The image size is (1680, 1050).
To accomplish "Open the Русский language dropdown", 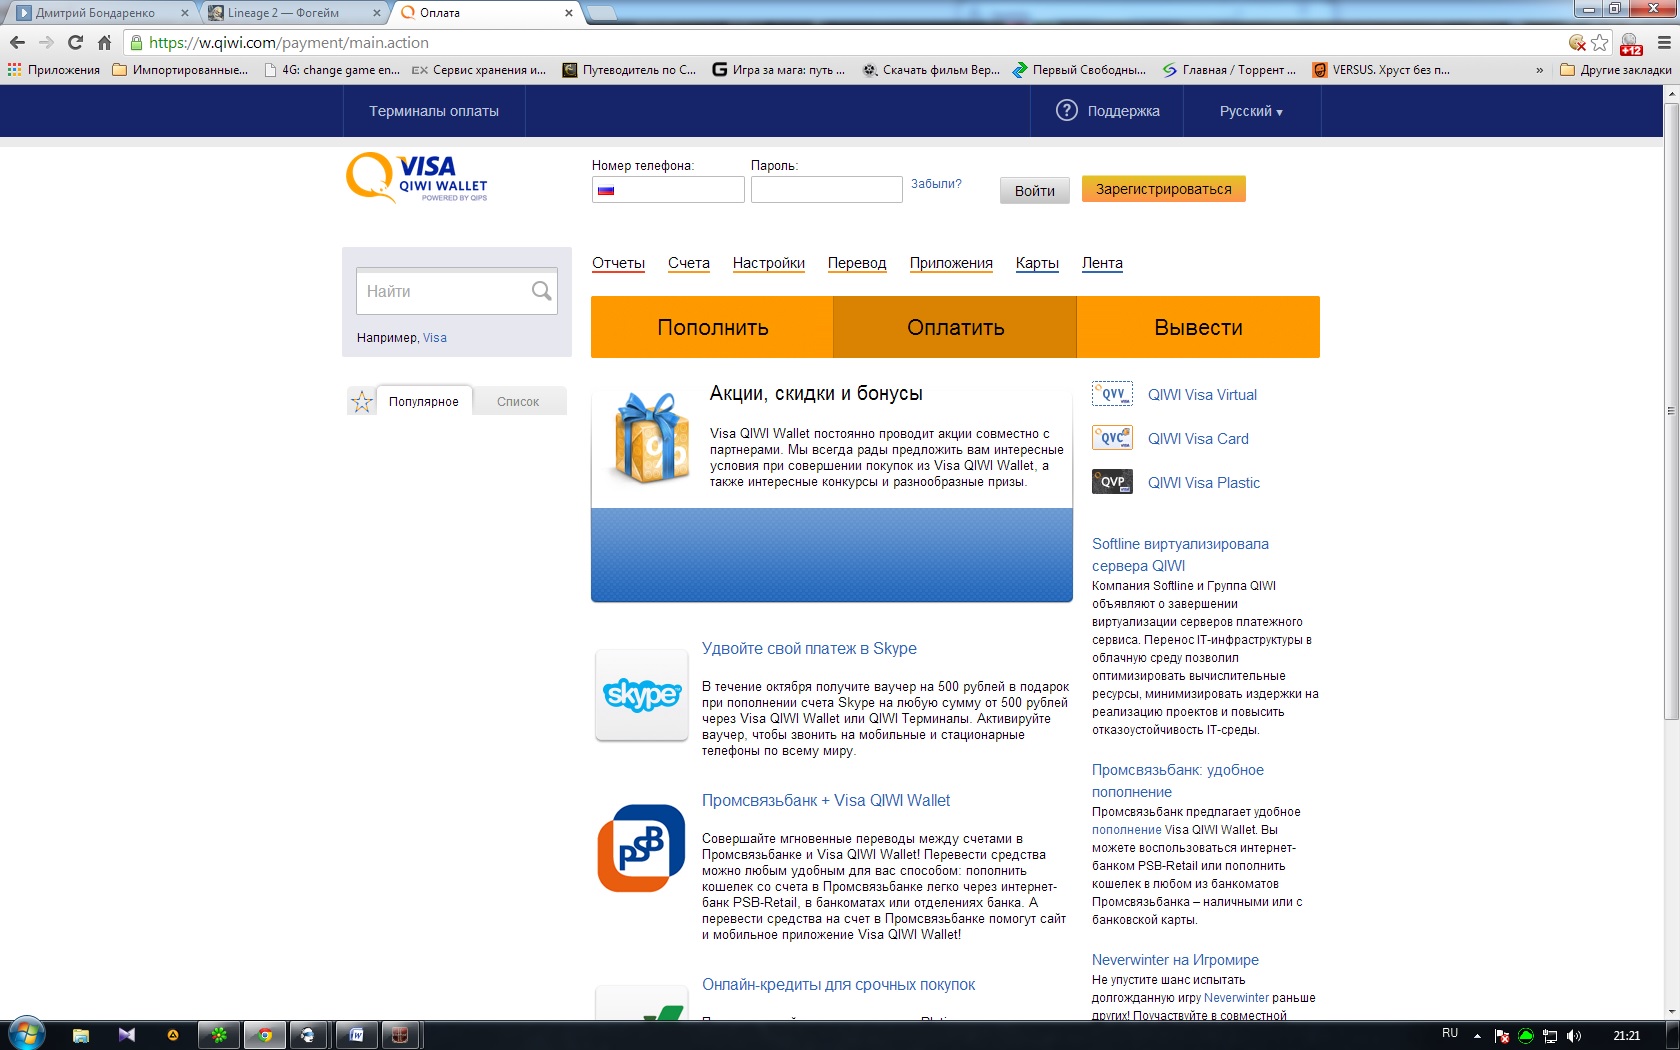I will click(x=1251, y=111).
